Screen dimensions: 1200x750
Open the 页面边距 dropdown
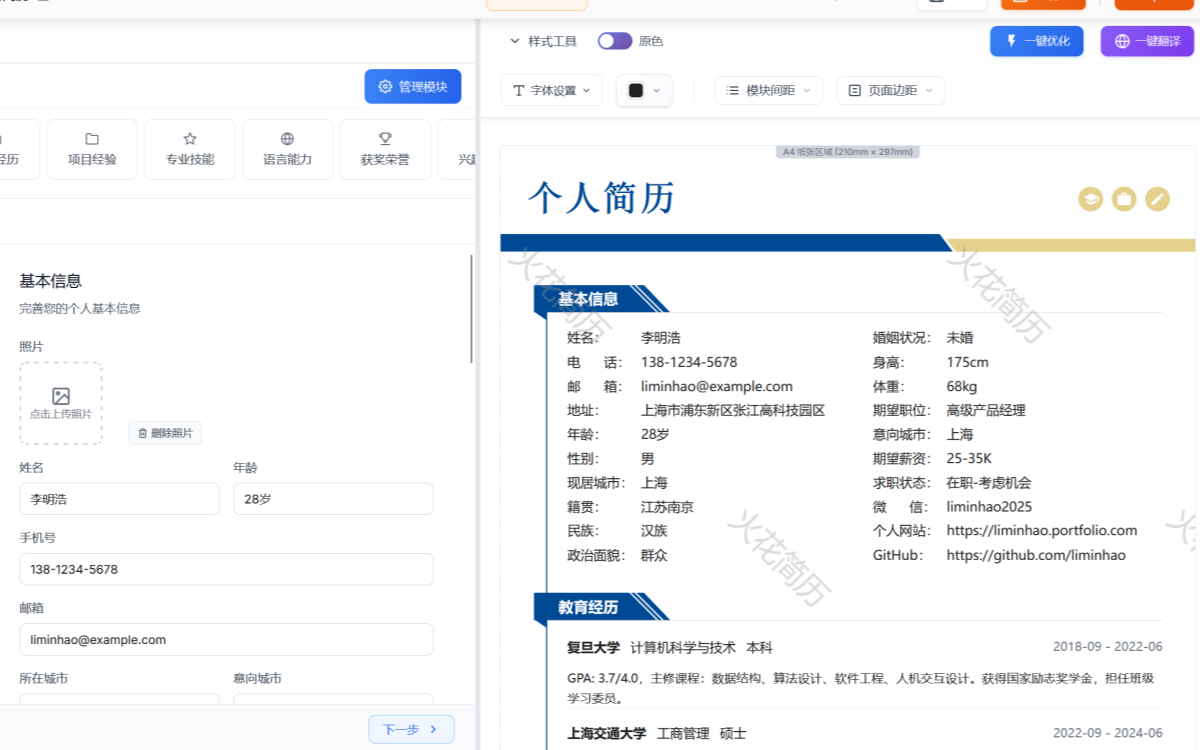889,90
